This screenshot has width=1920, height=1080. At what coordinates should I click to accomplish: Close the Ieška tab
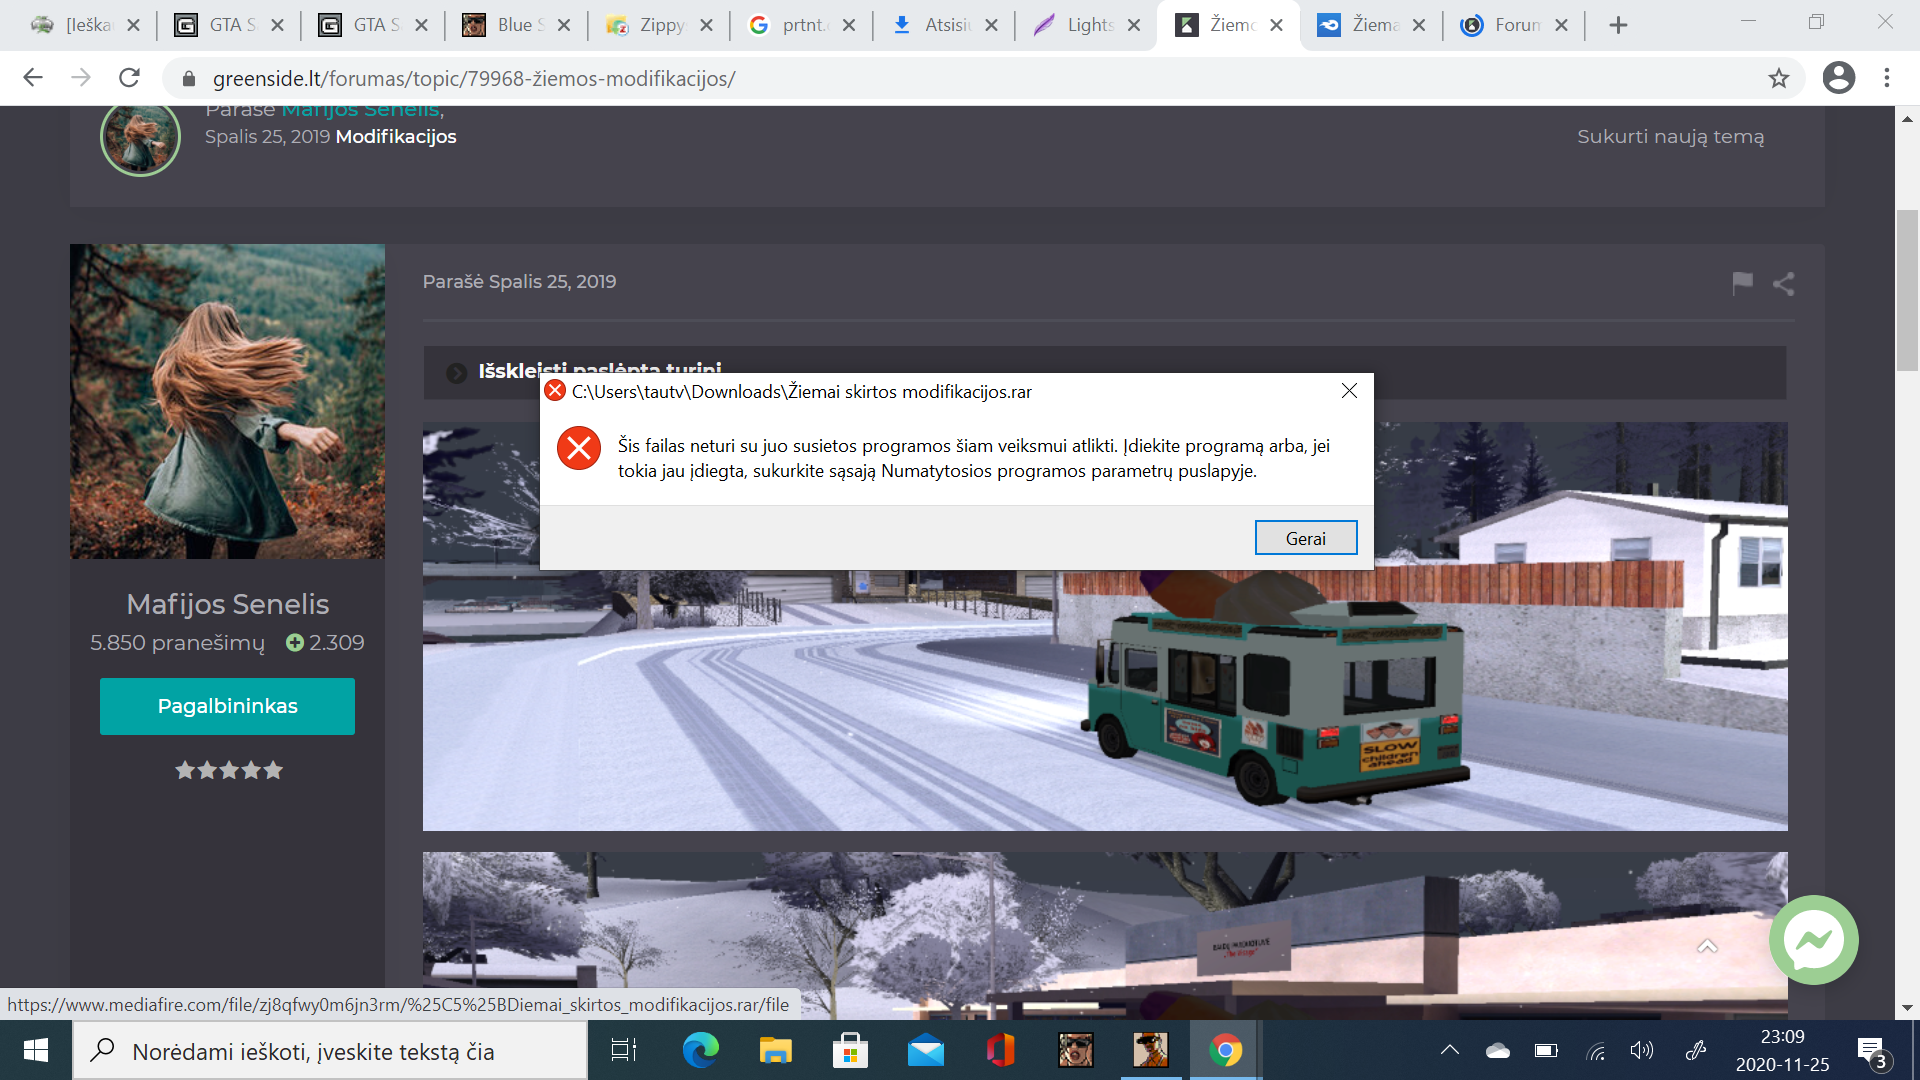134,25
